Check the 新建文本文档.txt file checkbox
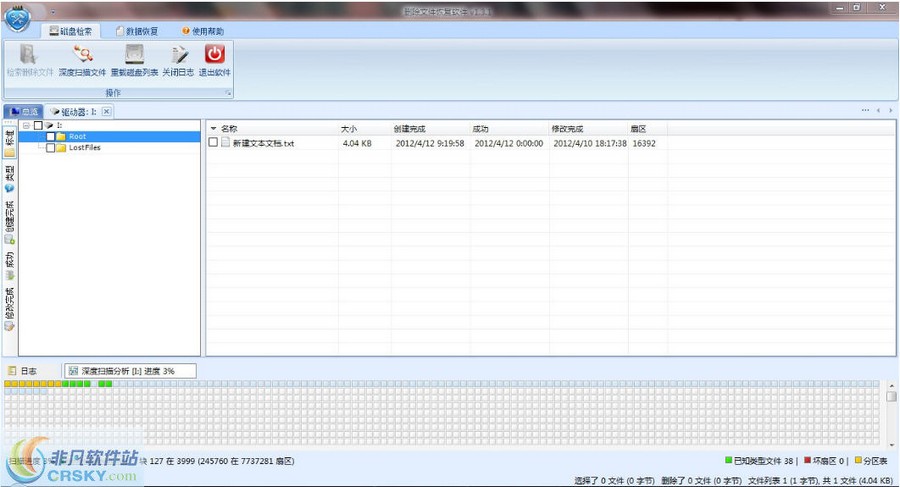The width and height of the screenshot is (900, 487). (x=213, y=142)
